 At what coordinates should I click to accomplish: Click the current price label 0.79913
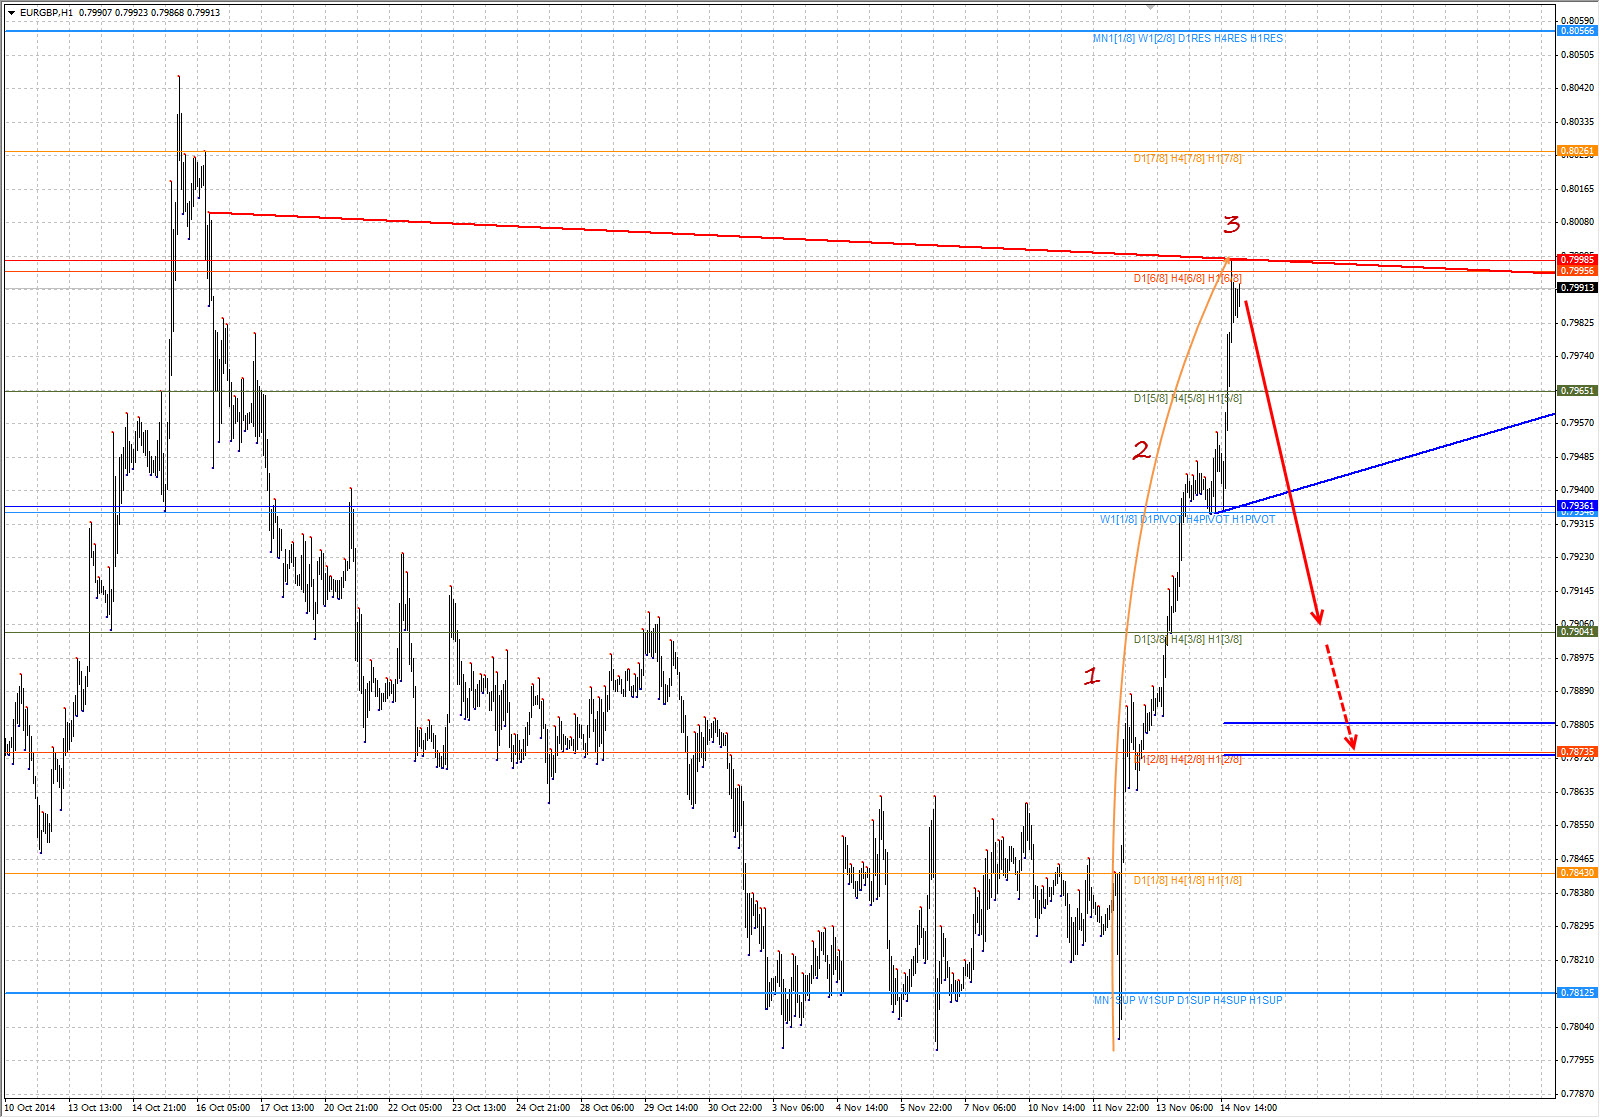(x=1577, y=288)
